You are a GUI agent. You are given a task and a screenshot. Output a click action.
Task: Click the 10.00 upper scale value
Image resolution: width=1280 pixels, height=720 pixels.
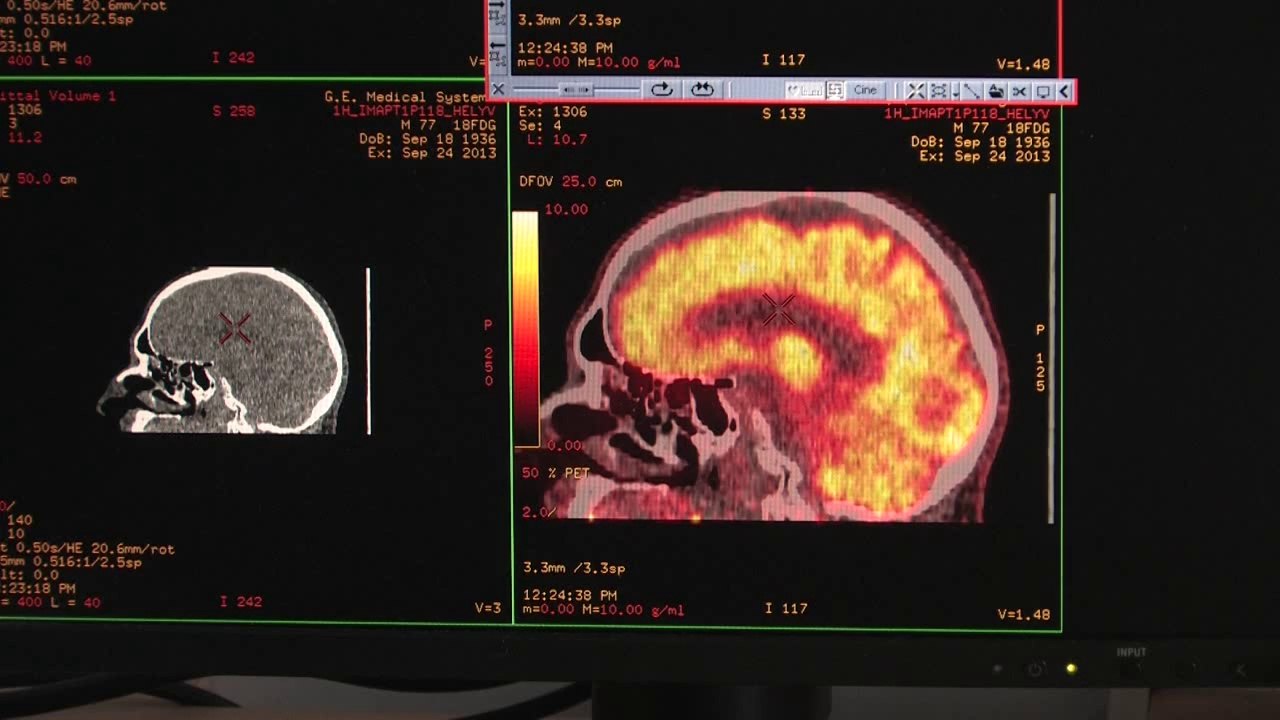tap(566, 210)
